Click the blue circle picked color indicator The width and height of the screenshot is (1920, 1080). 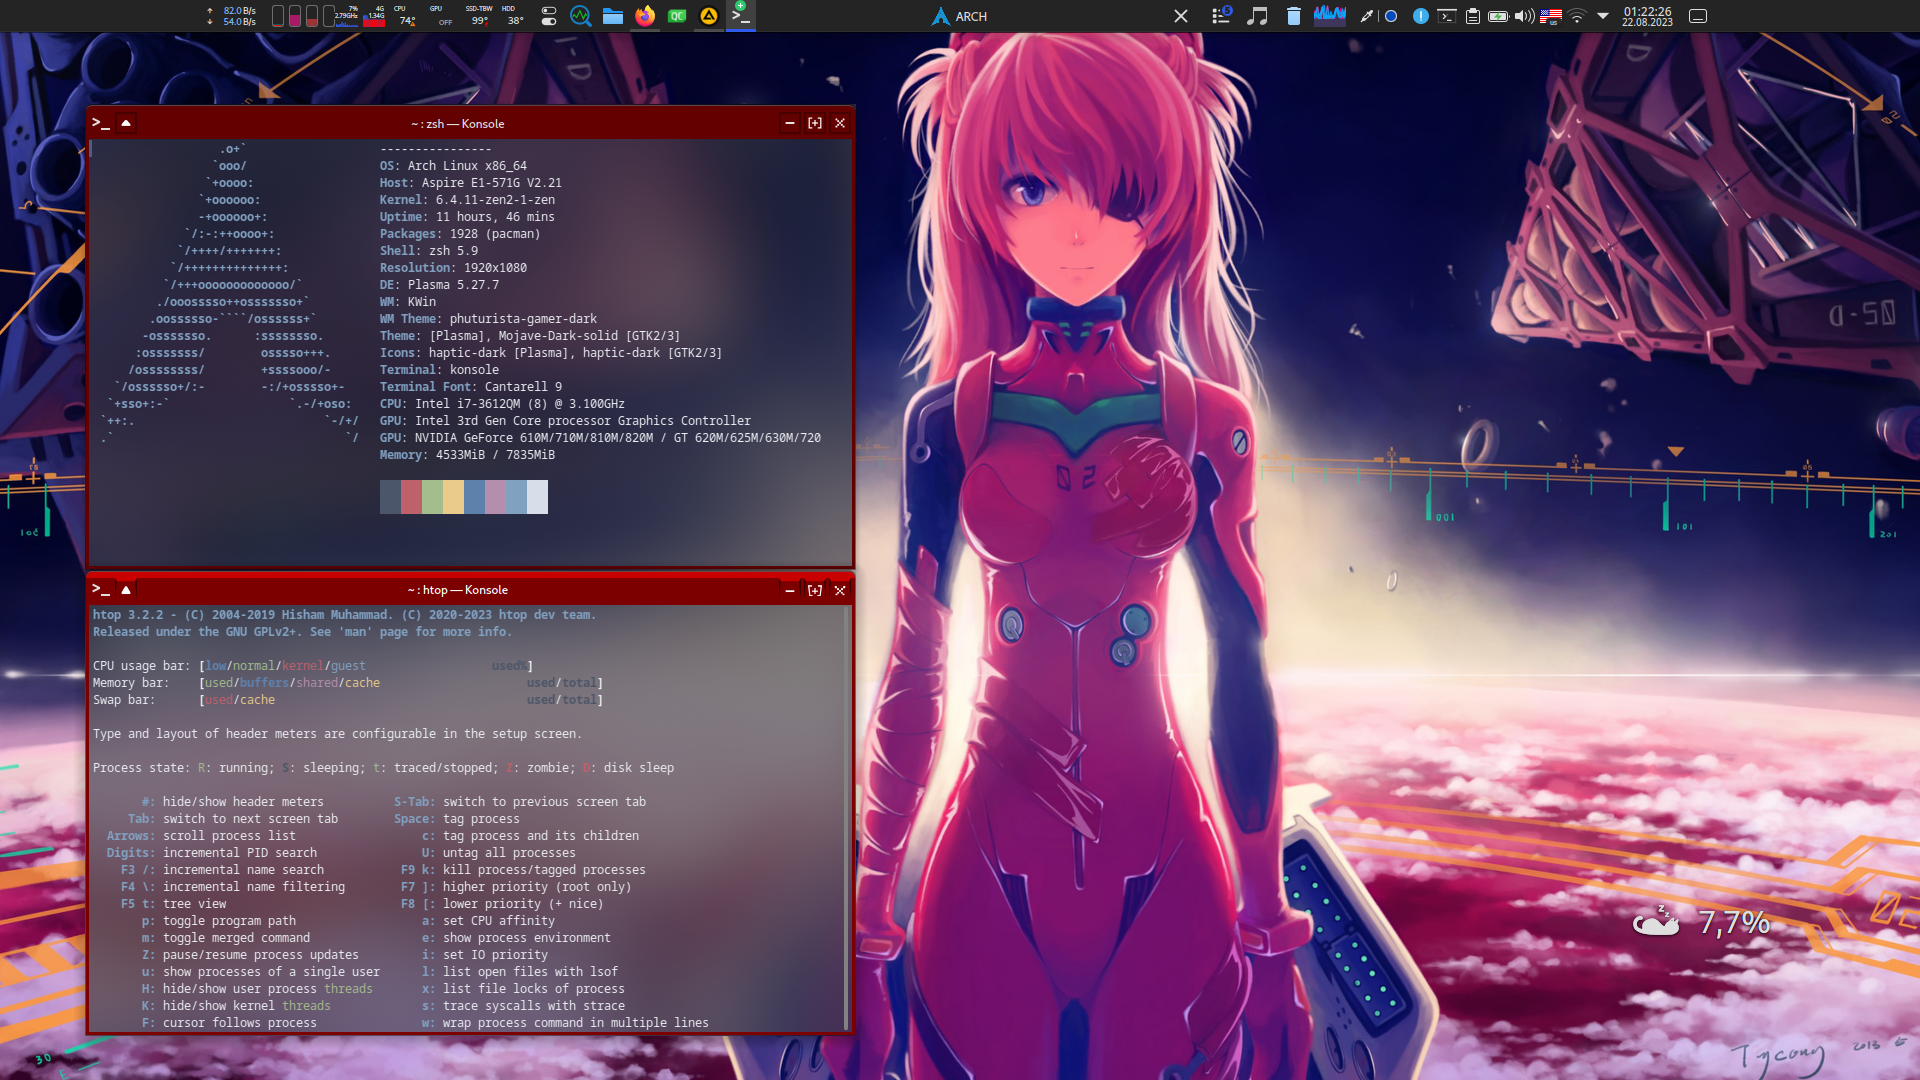coord(1390,16)
